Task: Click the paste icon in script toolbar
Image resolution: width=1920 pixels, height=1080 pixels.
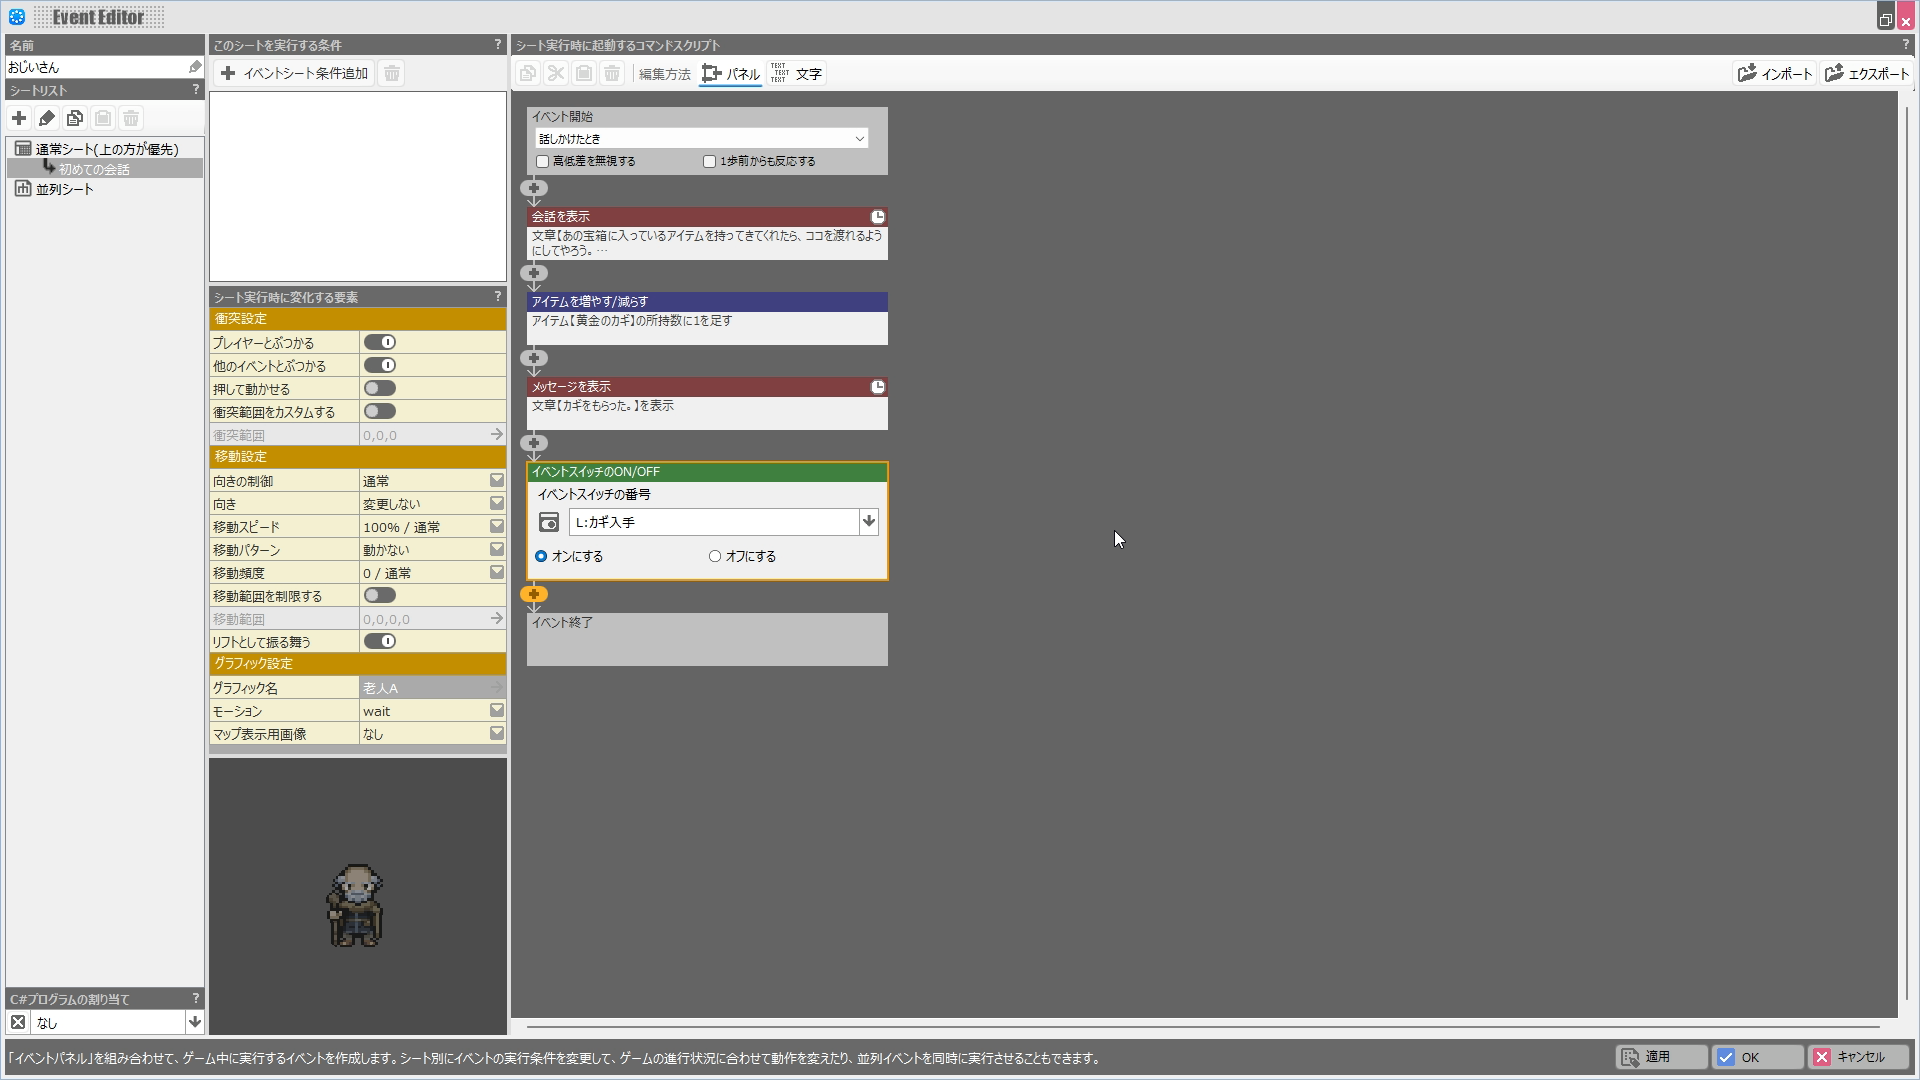Action: point(584,73)
